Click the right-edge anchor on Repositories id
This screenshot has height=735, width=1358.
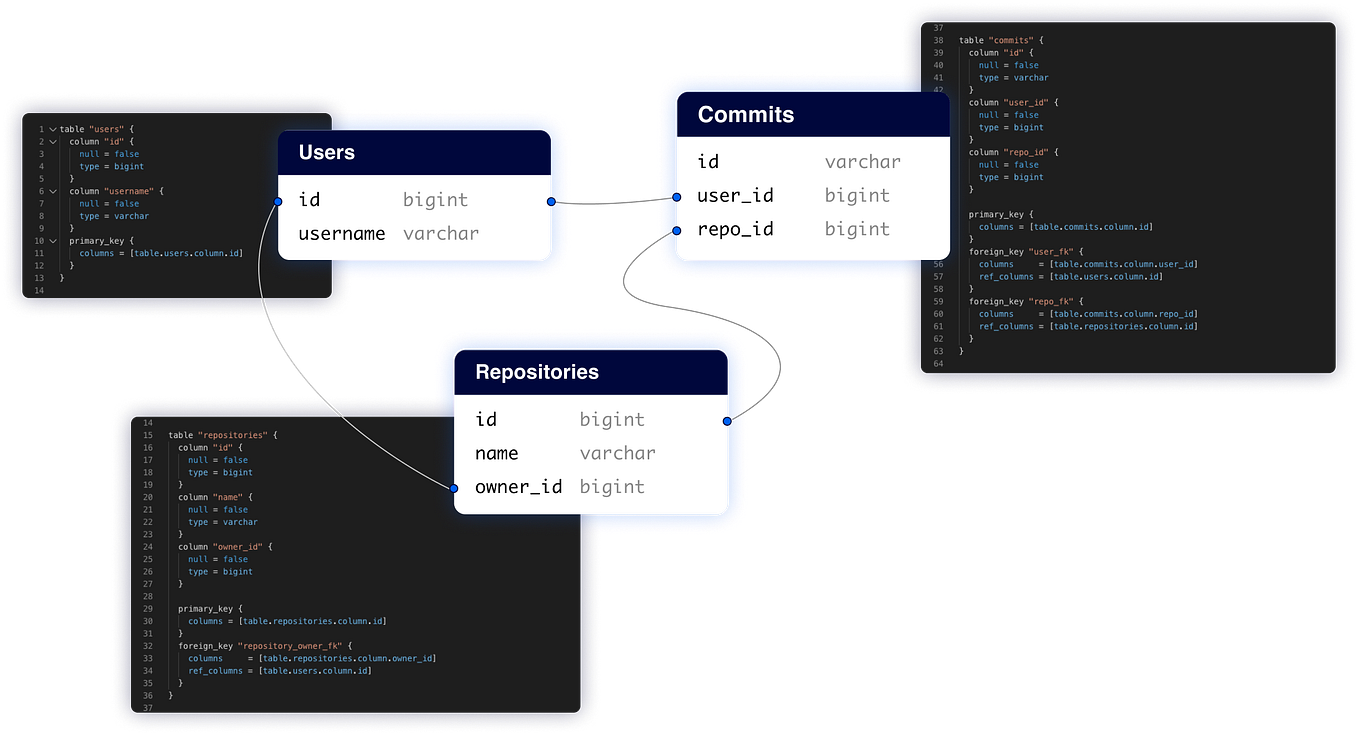727,421
